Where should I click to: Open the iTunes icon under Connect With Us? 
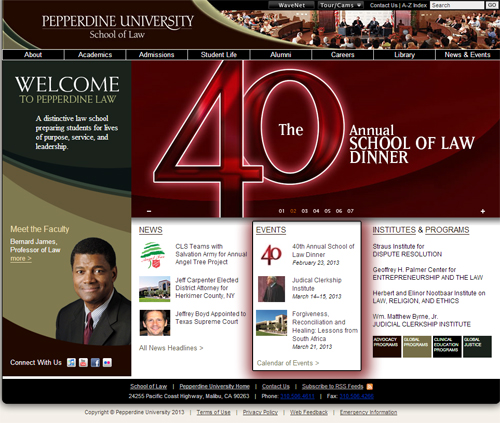coord(71,362)
